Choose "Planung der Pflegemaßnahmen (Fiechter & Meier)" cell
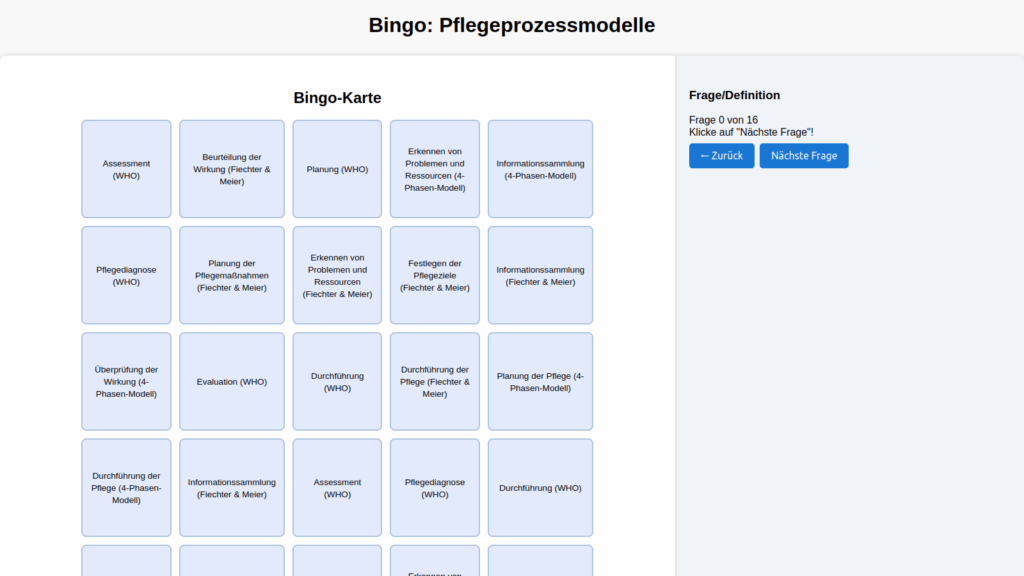The height and width of the screenshot is (576, 1024). 232,275
